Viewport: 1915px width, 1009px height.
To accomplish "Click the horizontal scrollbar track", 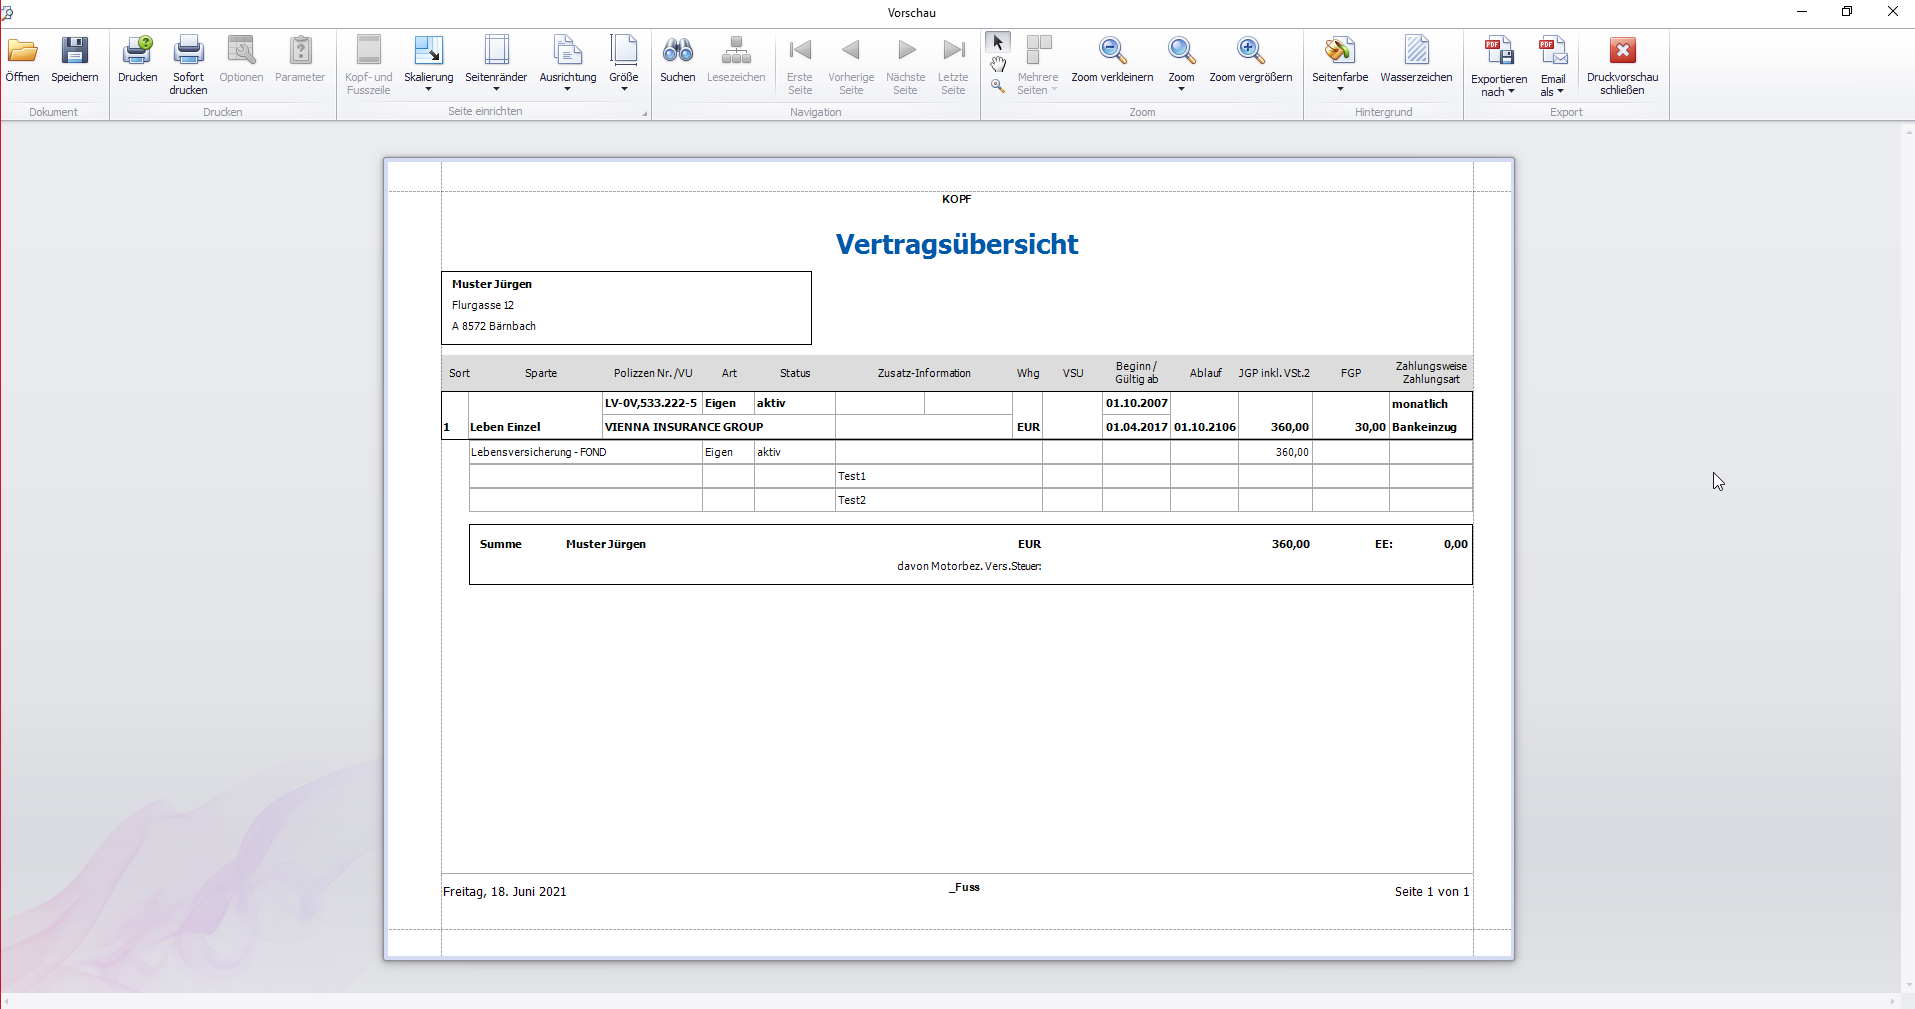I will (x=950, y=1001).
